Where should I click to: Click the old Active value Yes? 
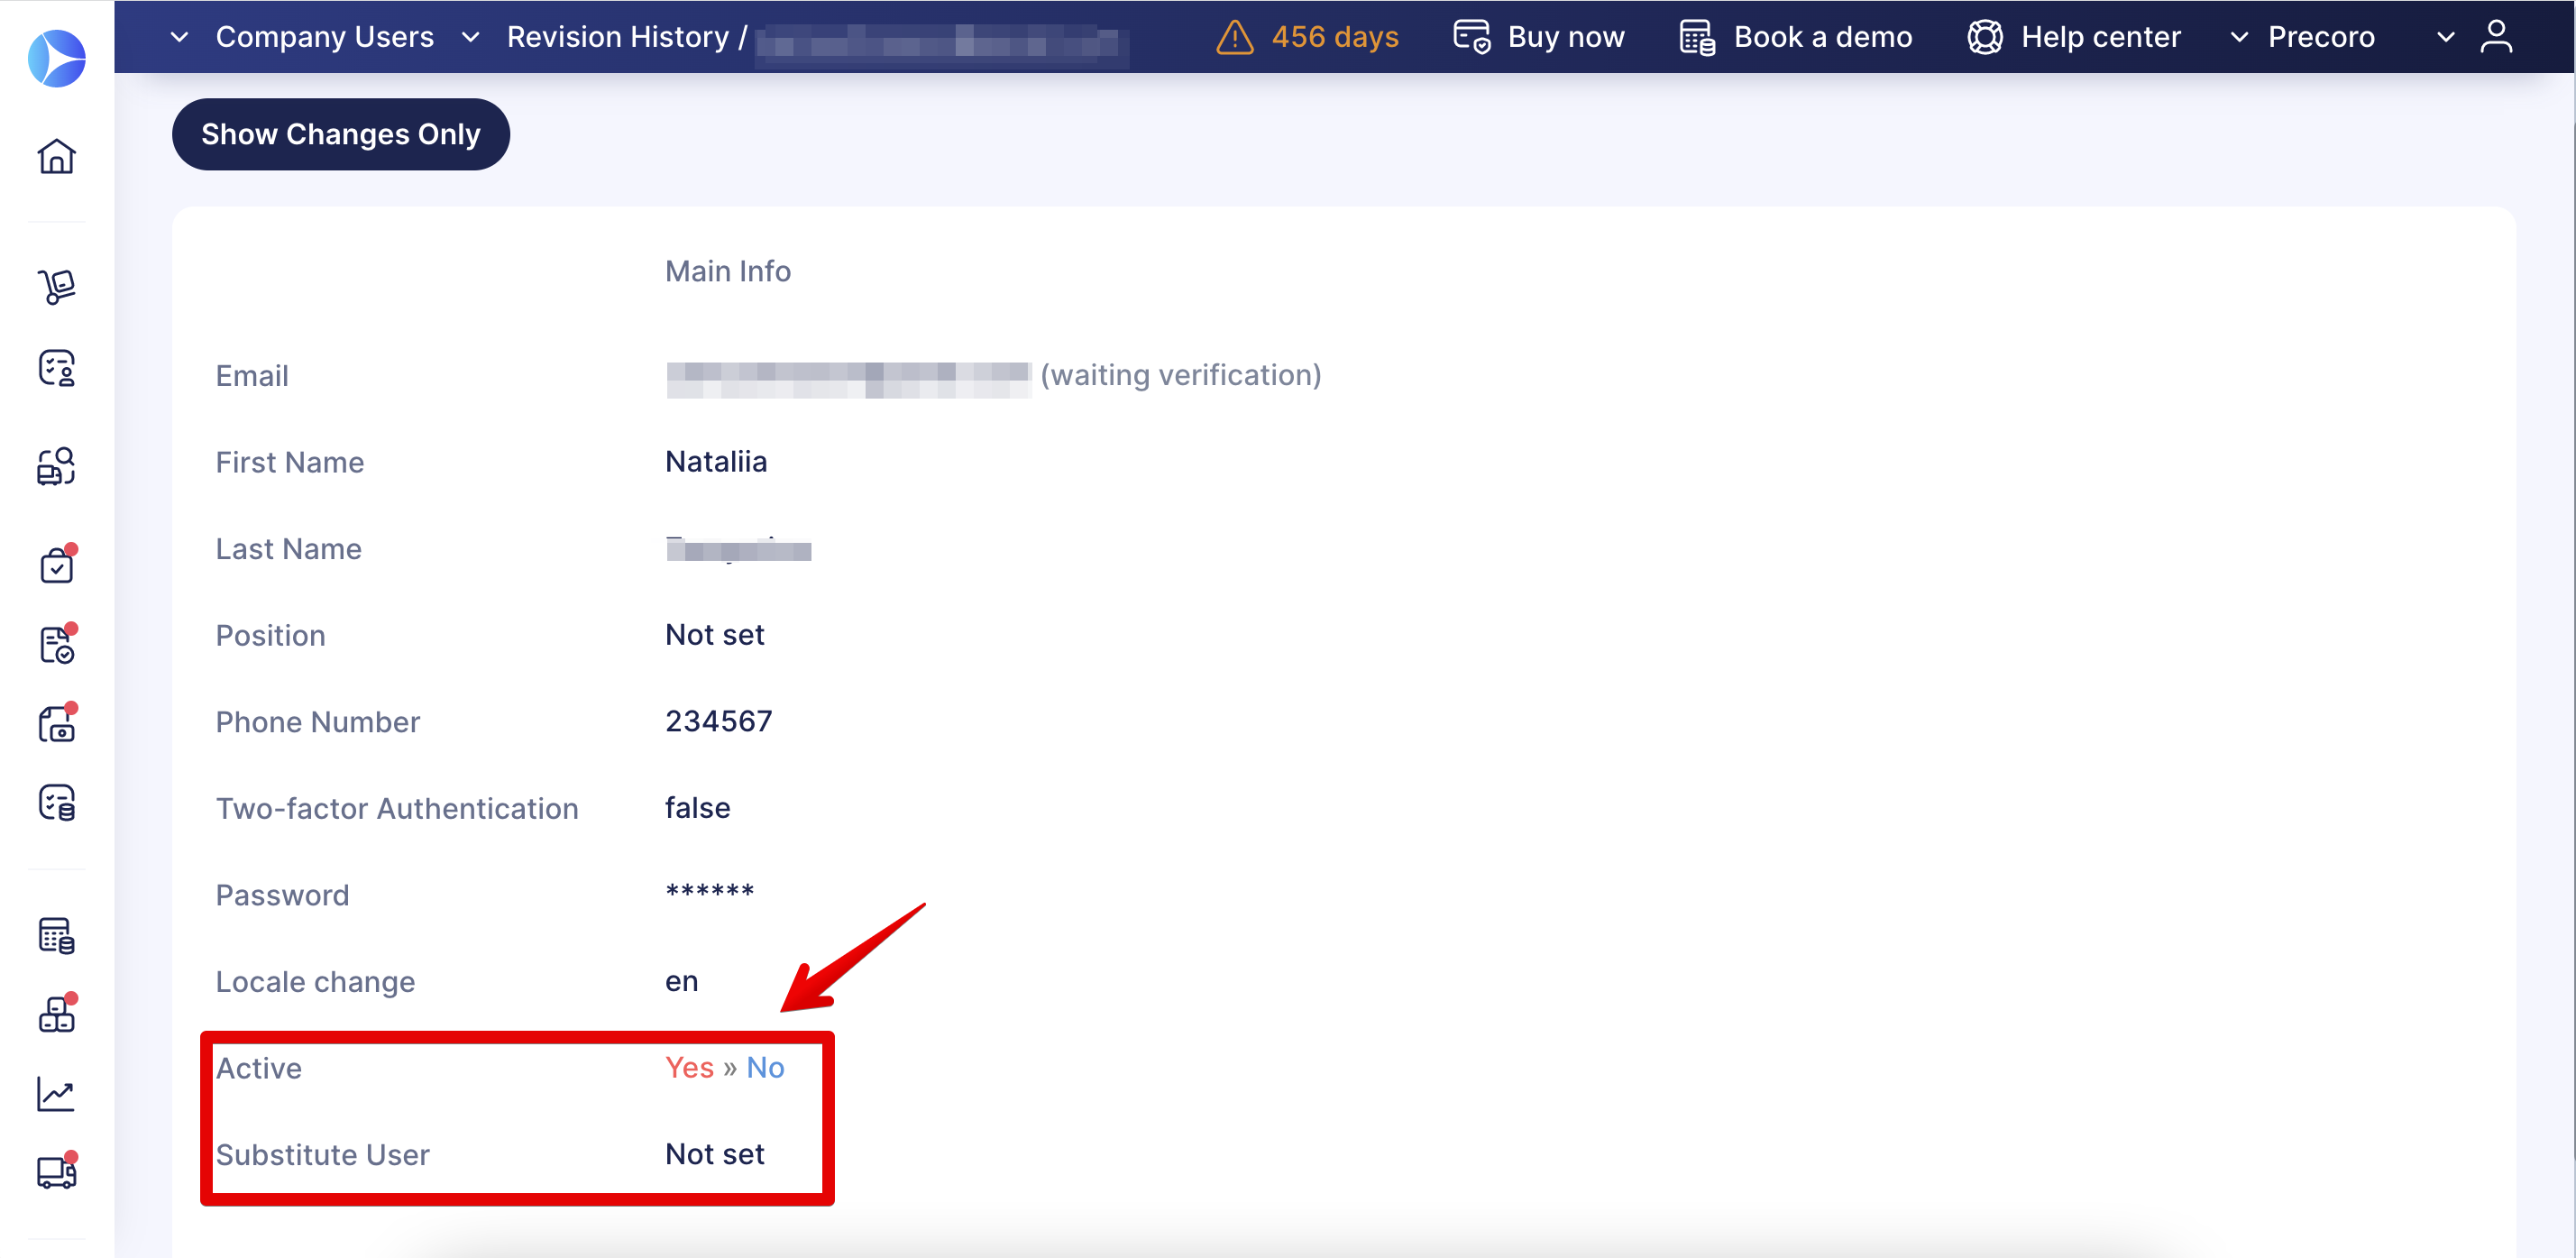tap(690, 1068)
